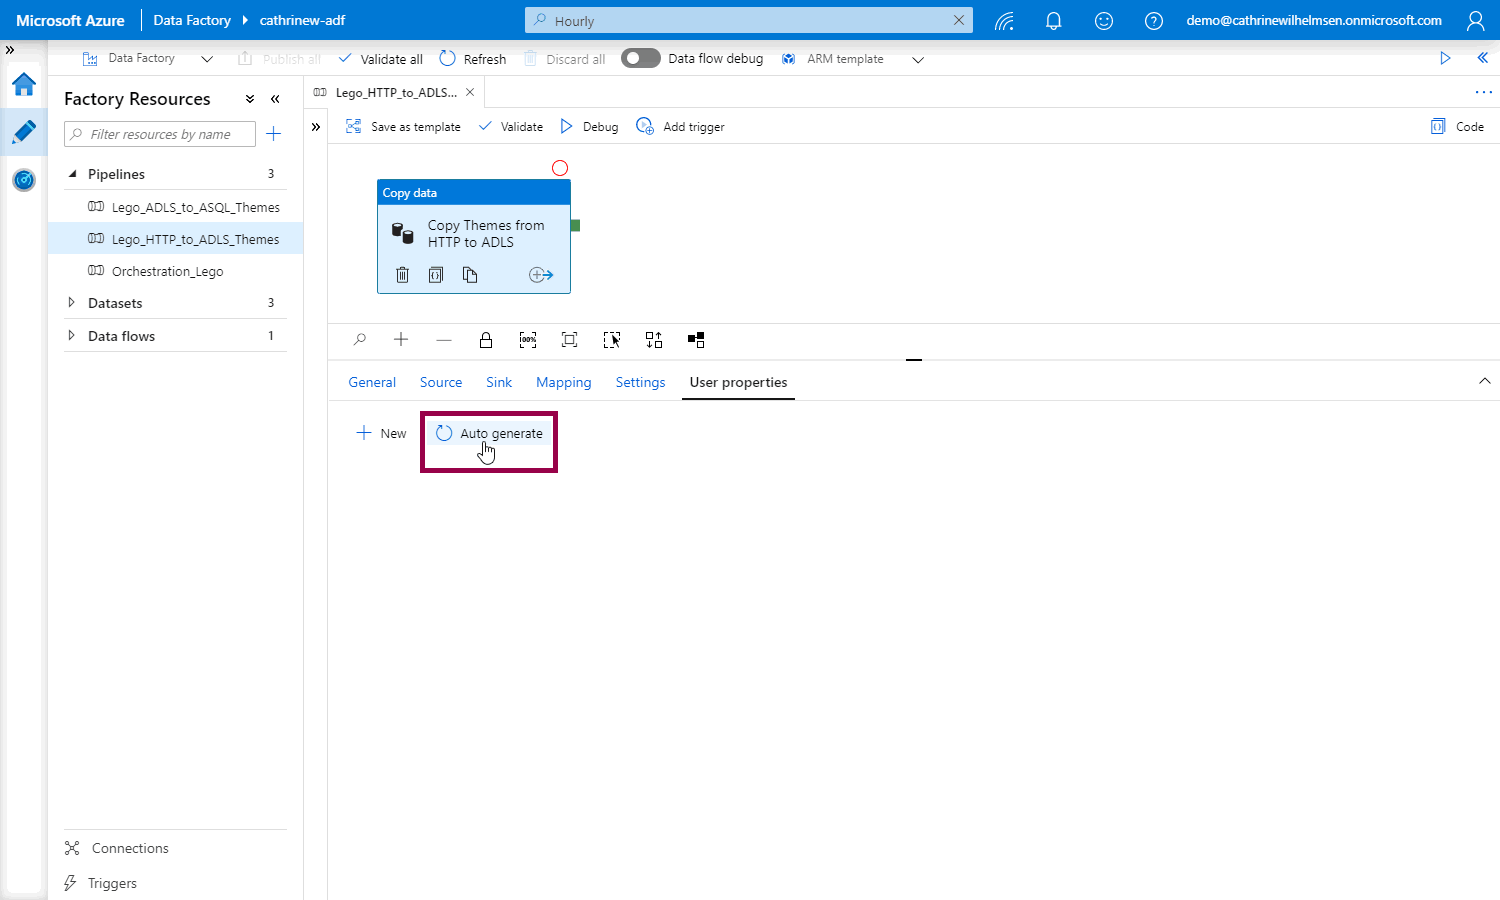Screen dimensions: 1500x900
Task: Click the Auto generate button
Action: [489, 434]
